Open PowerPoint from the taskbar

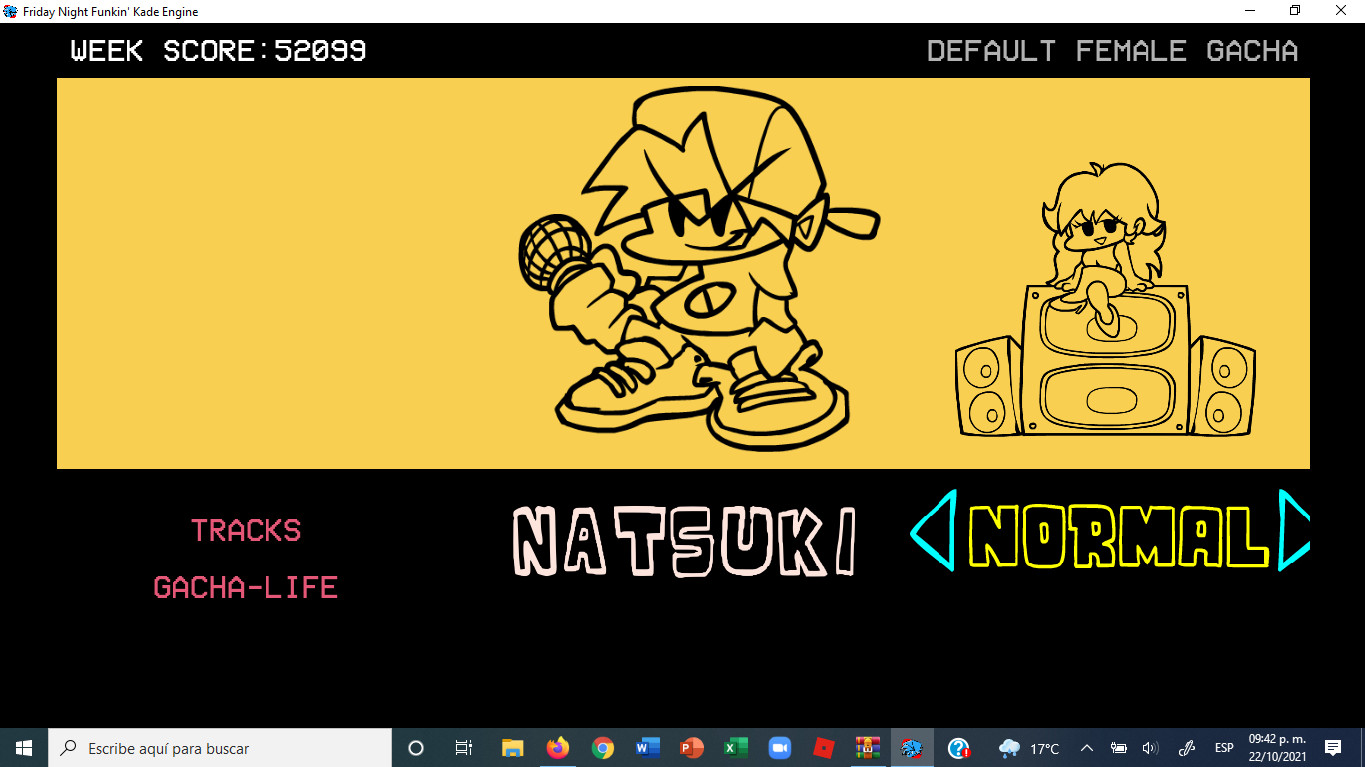tap(689, 748)
